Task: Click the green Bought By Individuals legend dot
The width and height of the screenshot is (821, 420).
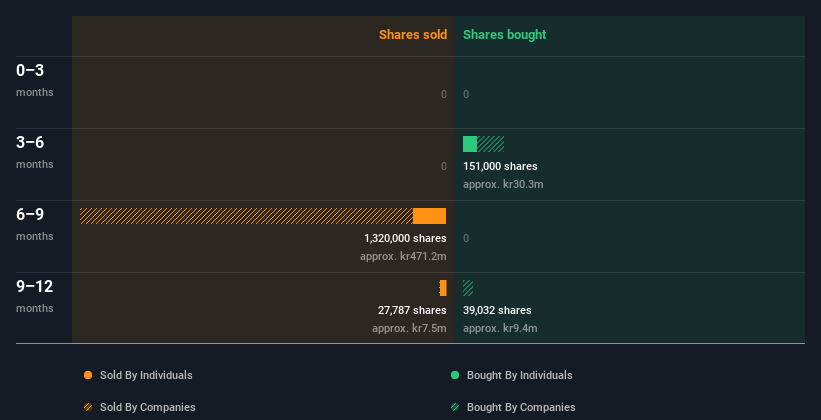Action: pos(455,375)
